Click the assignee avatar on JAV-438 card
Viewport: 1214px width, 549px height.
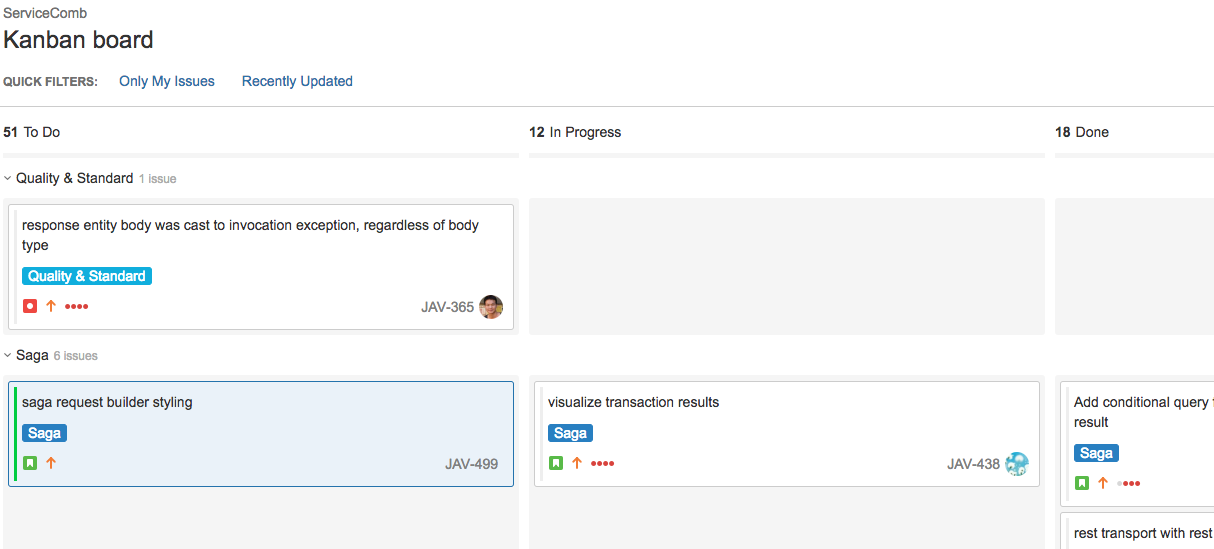[x=1016, y=464]
